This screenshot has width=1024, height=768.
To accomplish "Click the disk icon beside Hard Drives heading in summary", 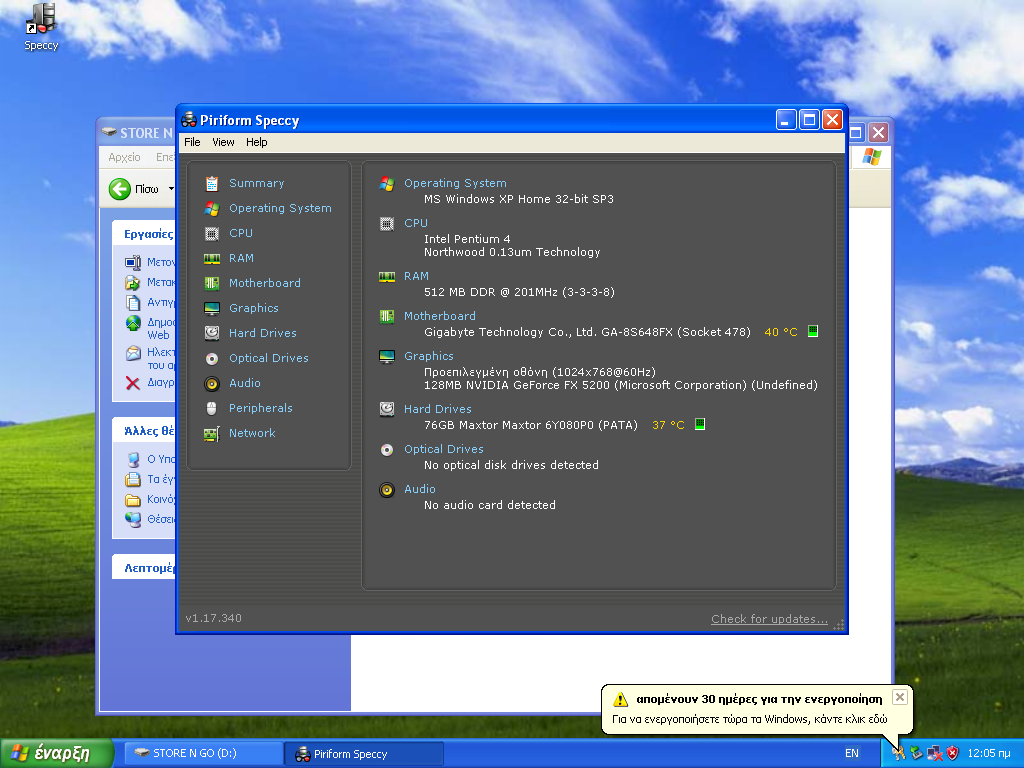I will 387,409.
